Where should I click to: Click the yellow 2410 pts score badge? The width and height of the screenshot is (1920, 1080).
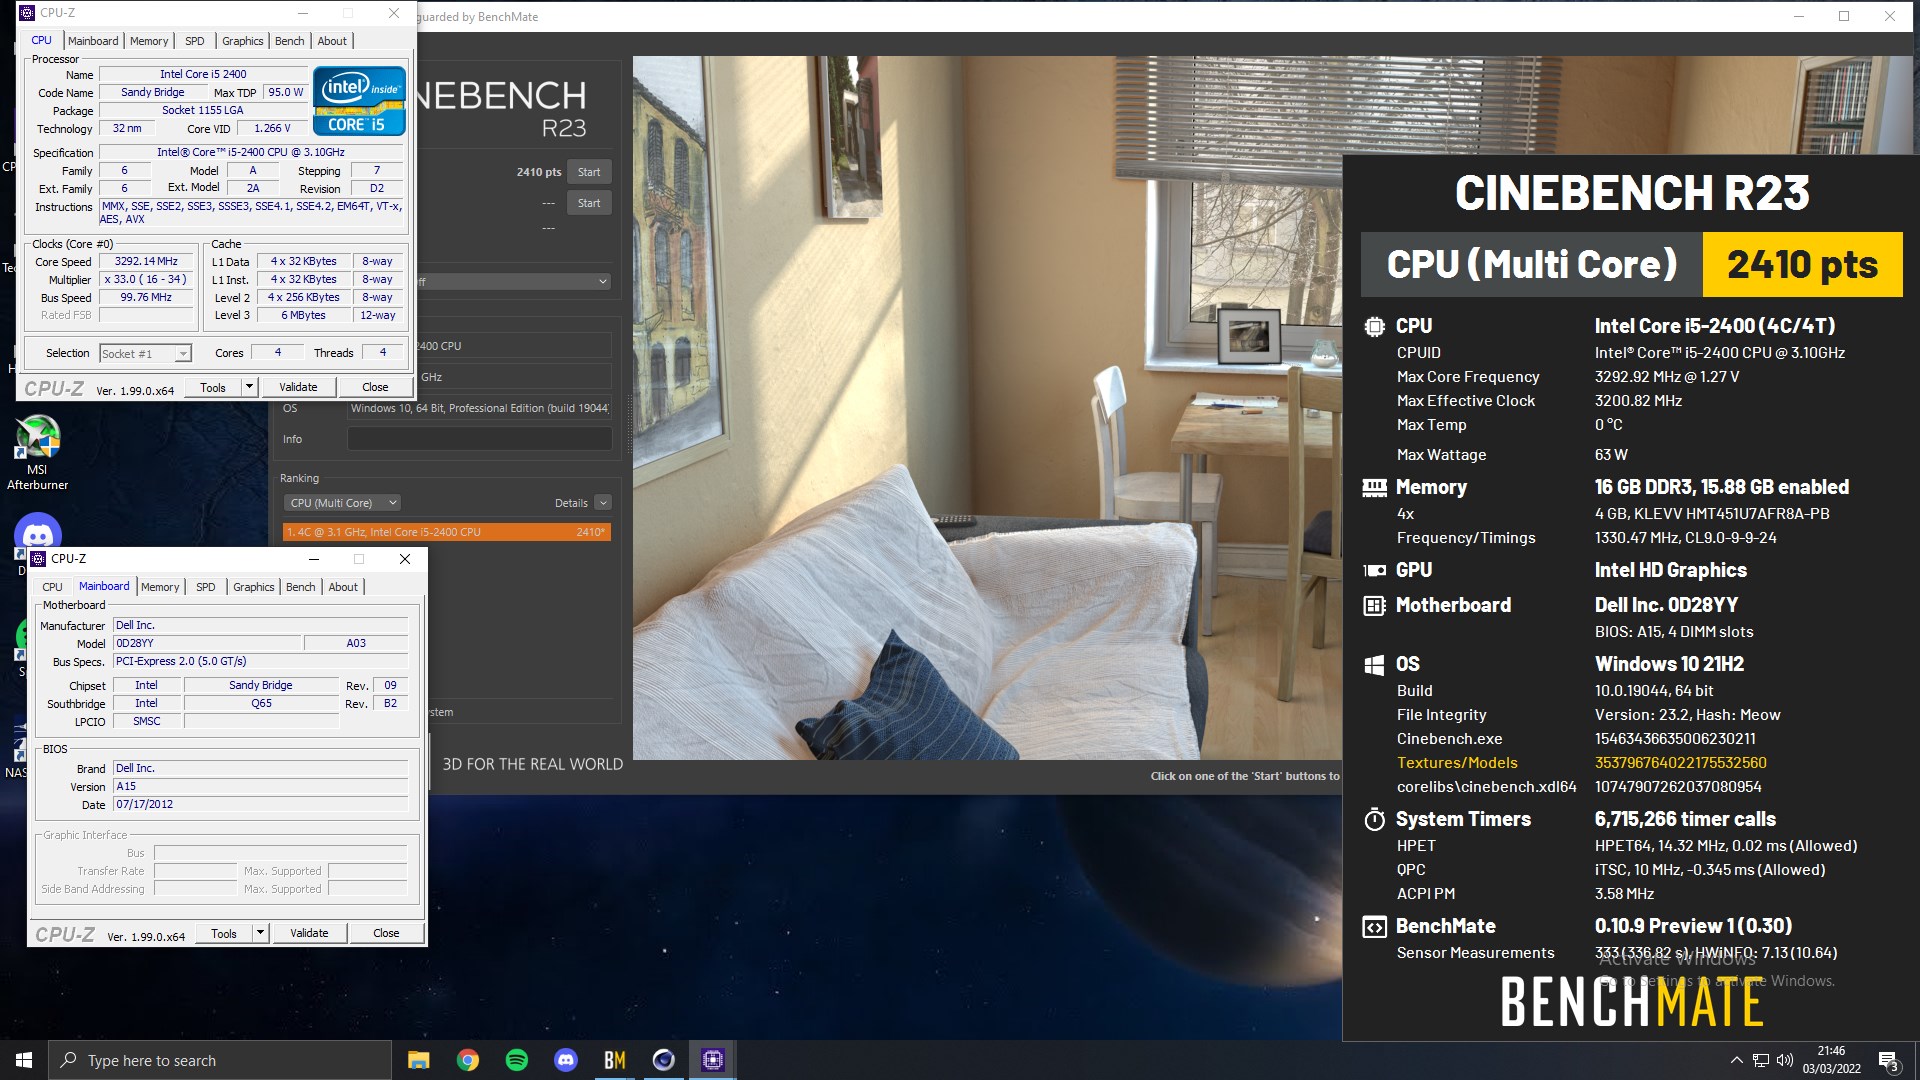click(1802, 265)
